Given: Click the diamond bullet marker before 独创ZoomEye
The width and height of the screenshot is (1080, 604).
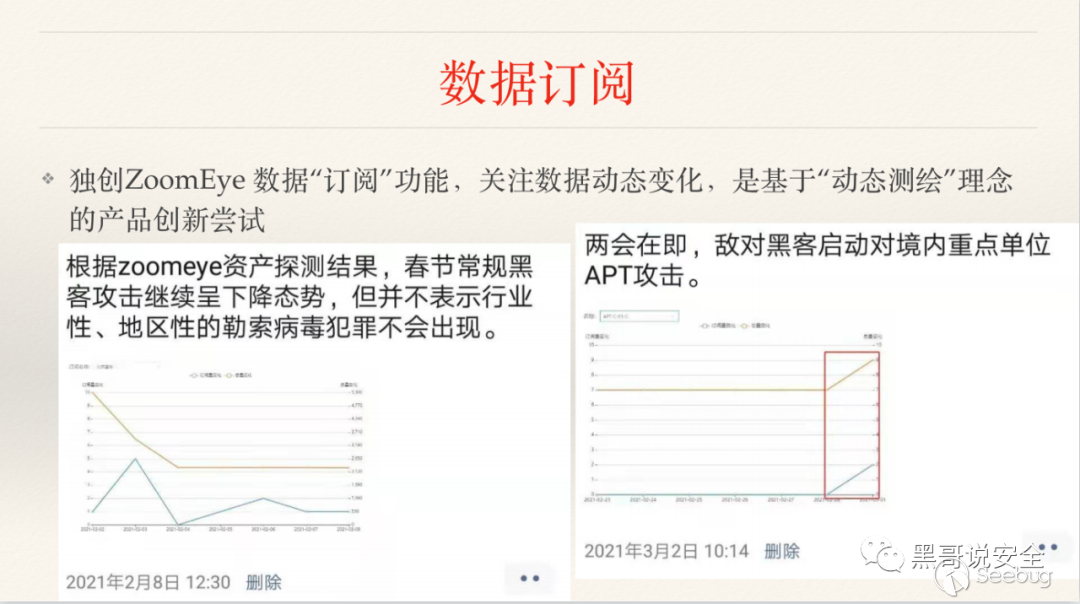Looking at the screenshot, I should pyautogui.click(x=48, y=179).
